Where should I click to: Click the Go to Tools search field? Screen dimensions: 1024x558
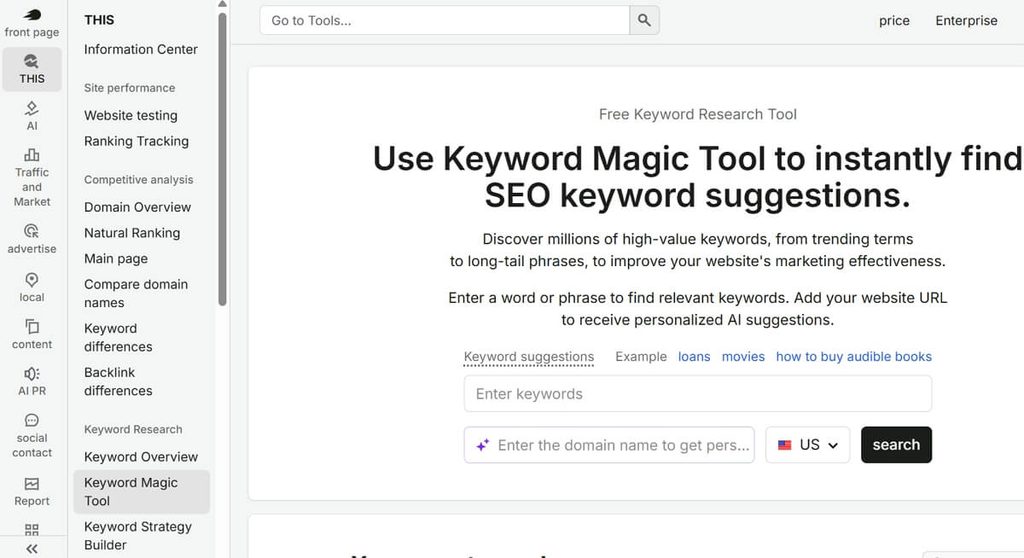point(445,20)
